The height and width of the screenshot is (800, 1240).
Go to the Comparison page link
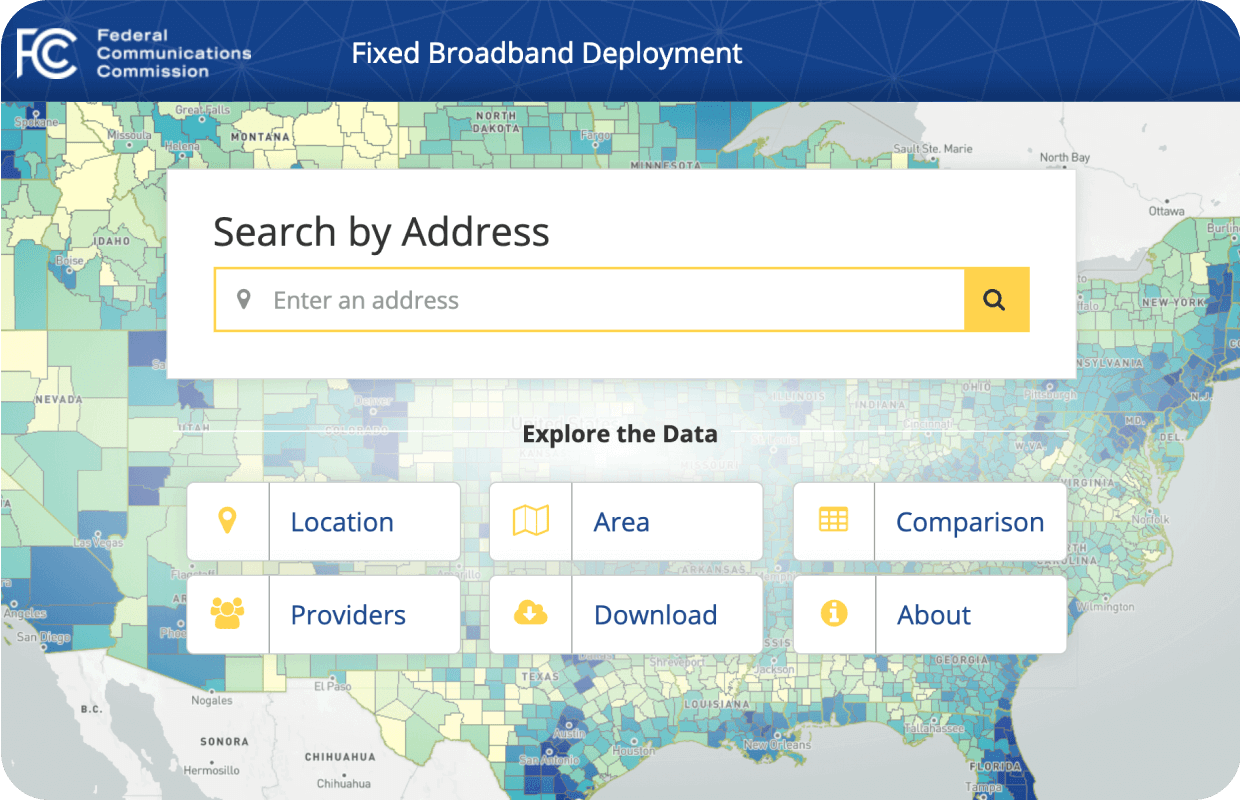(969, 522)
